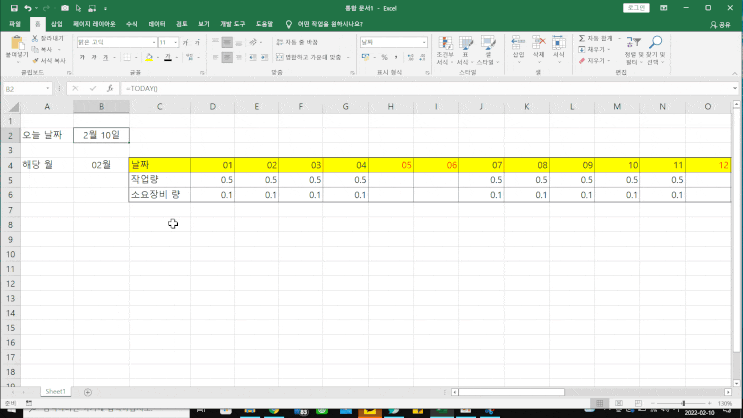Apply comma style number format

(x=396, y=57)
